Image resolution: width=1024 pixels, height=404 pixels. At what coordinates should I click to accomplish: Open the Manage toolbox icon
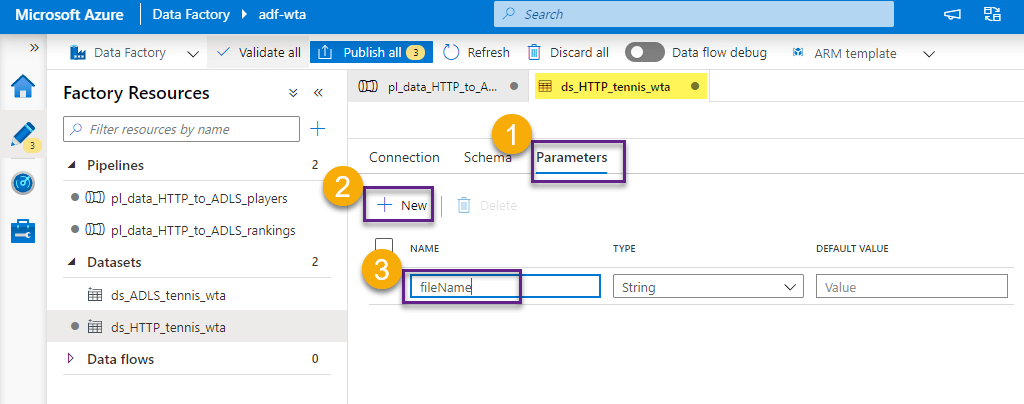click(x=23, y=231)
